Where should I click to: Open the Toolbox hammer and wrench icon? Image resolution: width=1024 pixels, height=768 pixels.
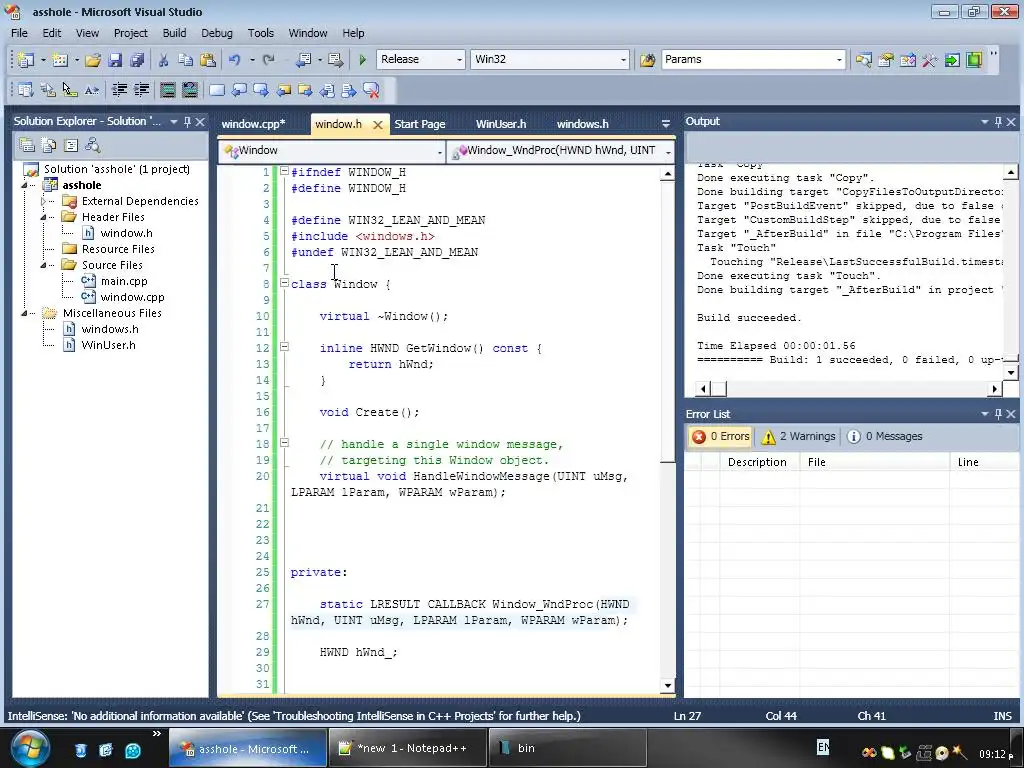[x=929, y=59]
